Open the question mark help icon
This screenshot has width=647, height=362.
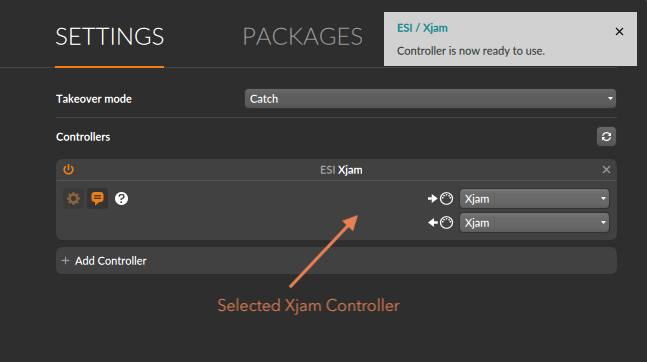pos(121,199)
